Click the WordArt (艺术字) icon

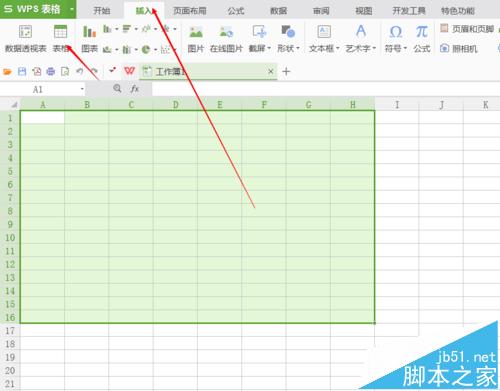tap(361, 31)
